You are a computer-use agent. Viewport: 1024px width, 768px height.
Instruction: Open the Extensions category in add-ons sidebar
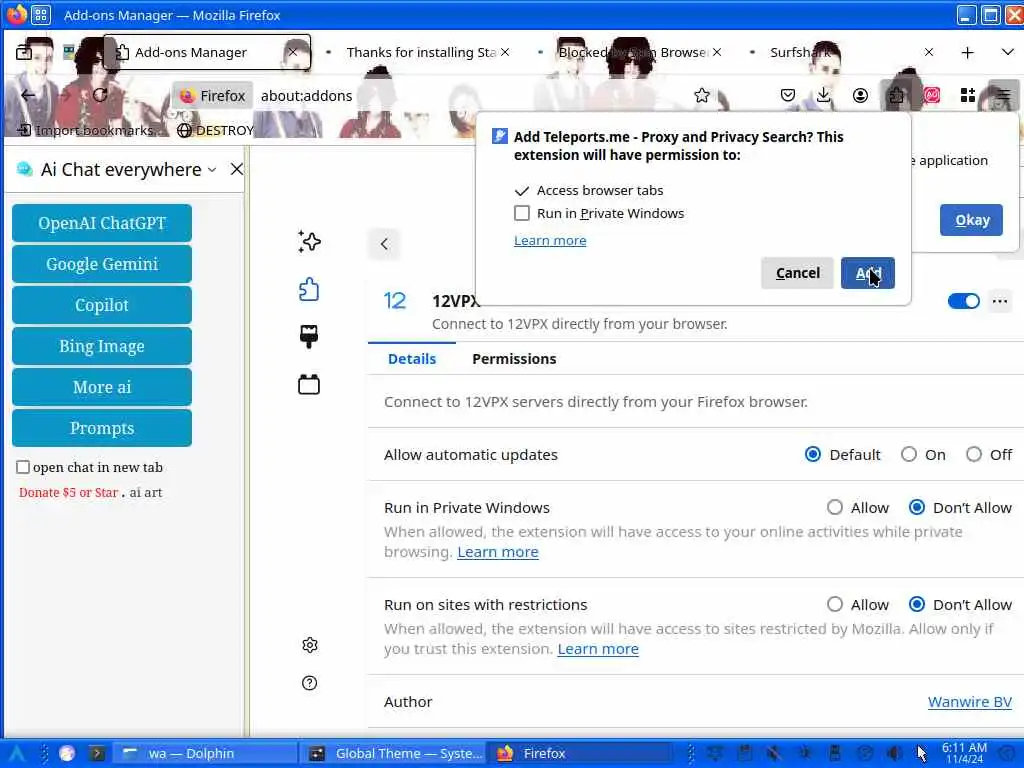(x=309, y=289)
